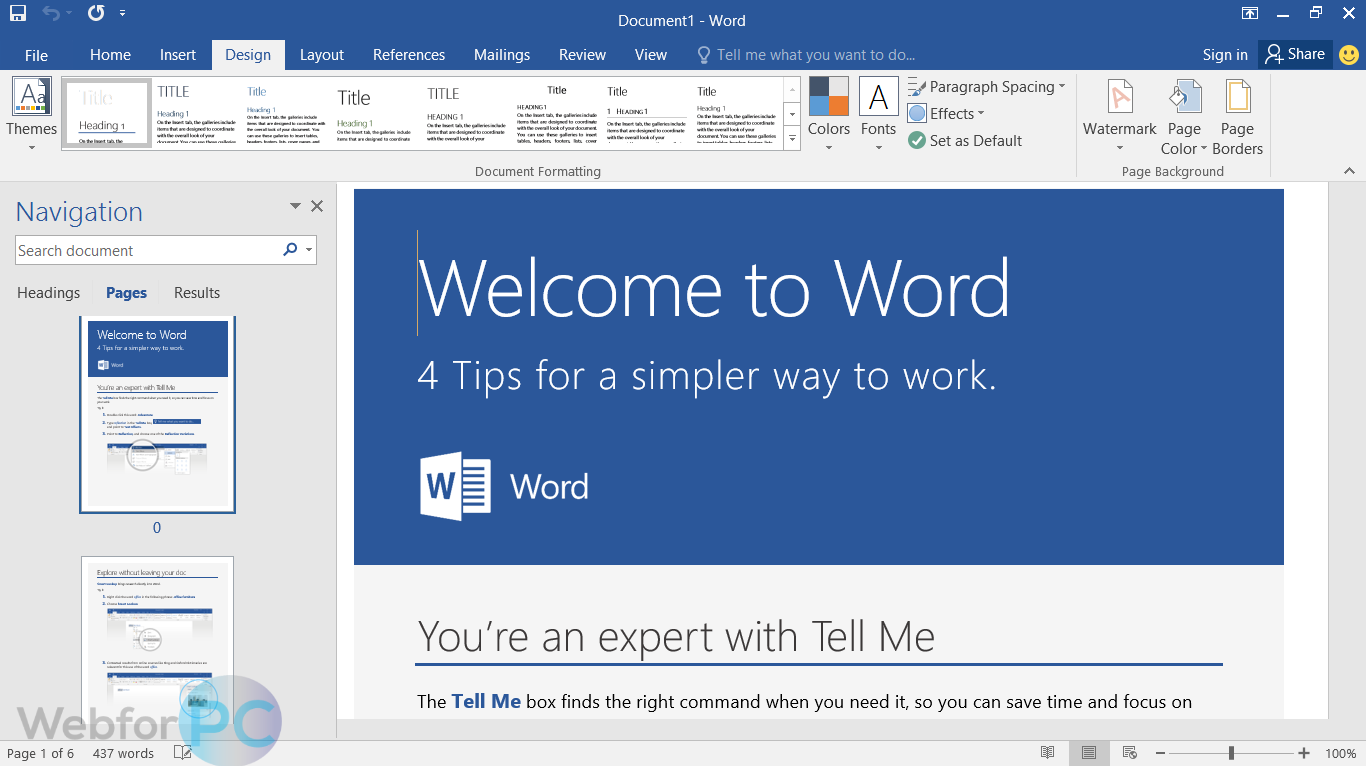The width and height of the screenshot is (1366, 766).
Task: Click the zoom in plus button
Action: click(1304, 753)
